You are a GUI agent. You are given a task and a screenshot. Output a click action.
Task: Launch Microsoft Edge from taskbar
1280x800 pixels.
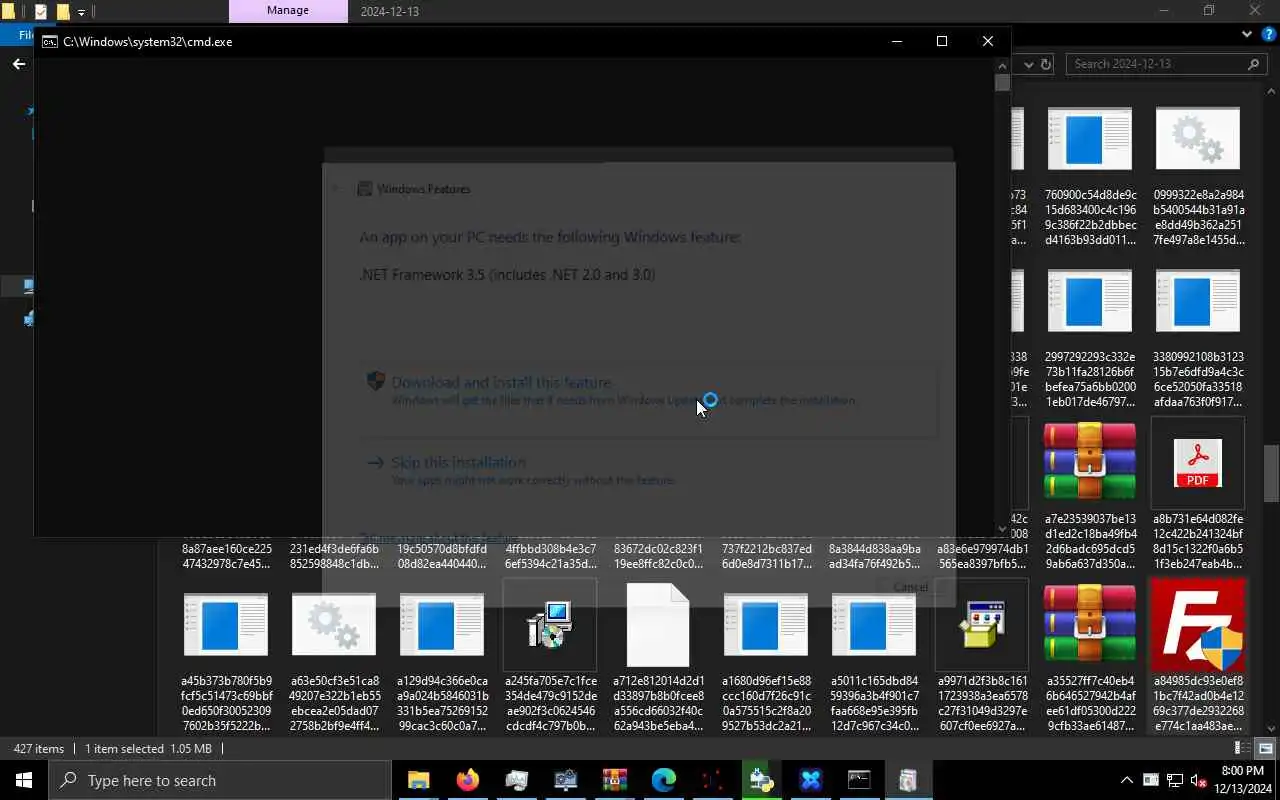click(663, 780)
